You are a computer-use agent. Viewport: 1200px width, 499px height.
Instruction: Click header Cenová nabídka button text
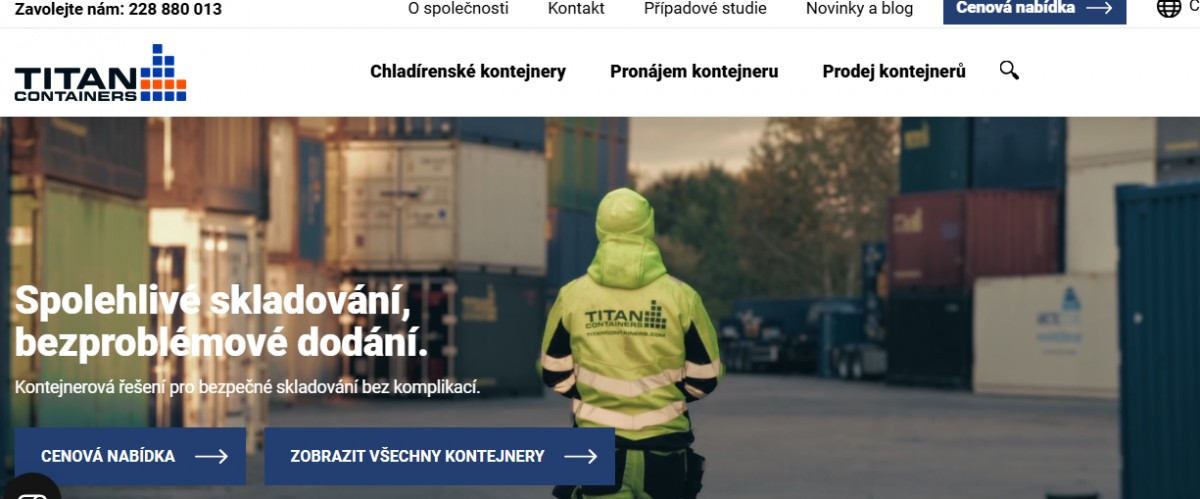1015,8
